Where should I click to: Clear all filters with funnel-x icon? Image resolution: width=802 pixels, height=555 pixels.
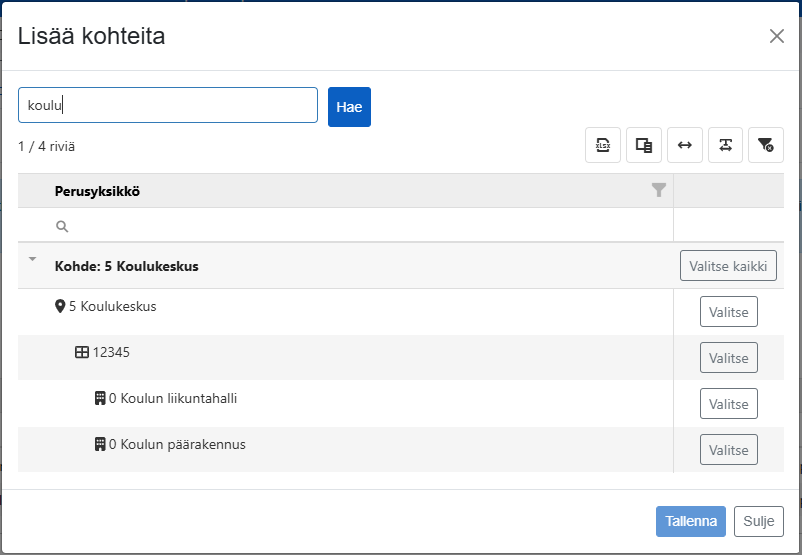coord(766,145)
